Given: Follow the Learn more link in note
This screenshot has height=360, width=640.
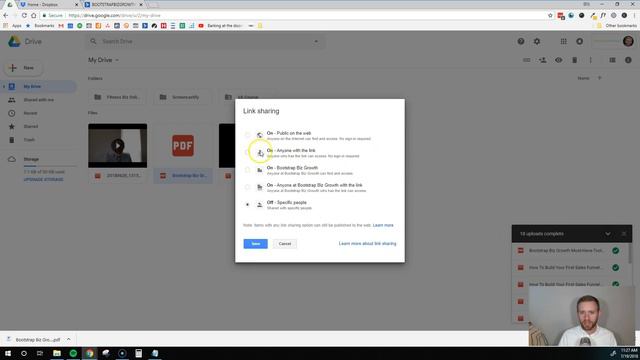Looking at the screenshot, I should [x=383, y=225].
